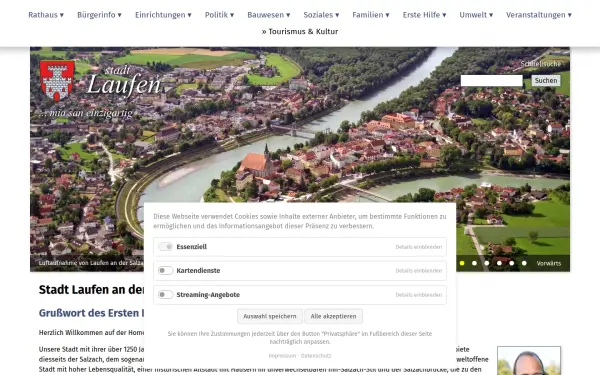This screenshot has height=375, width=600.
Task: Click Alle akzeptieren button
Action: (333, 316)
